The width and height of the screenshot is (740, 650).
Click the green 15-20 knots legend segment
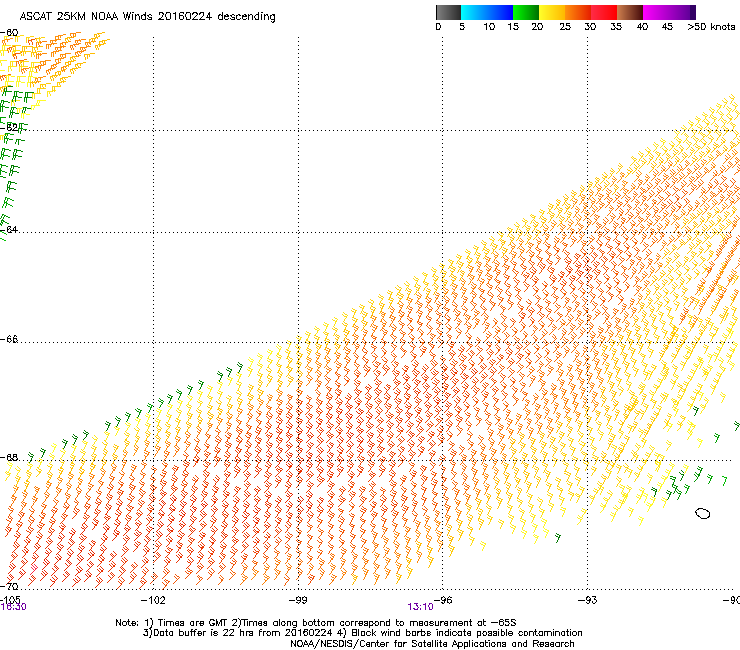(x=526, y=12)
